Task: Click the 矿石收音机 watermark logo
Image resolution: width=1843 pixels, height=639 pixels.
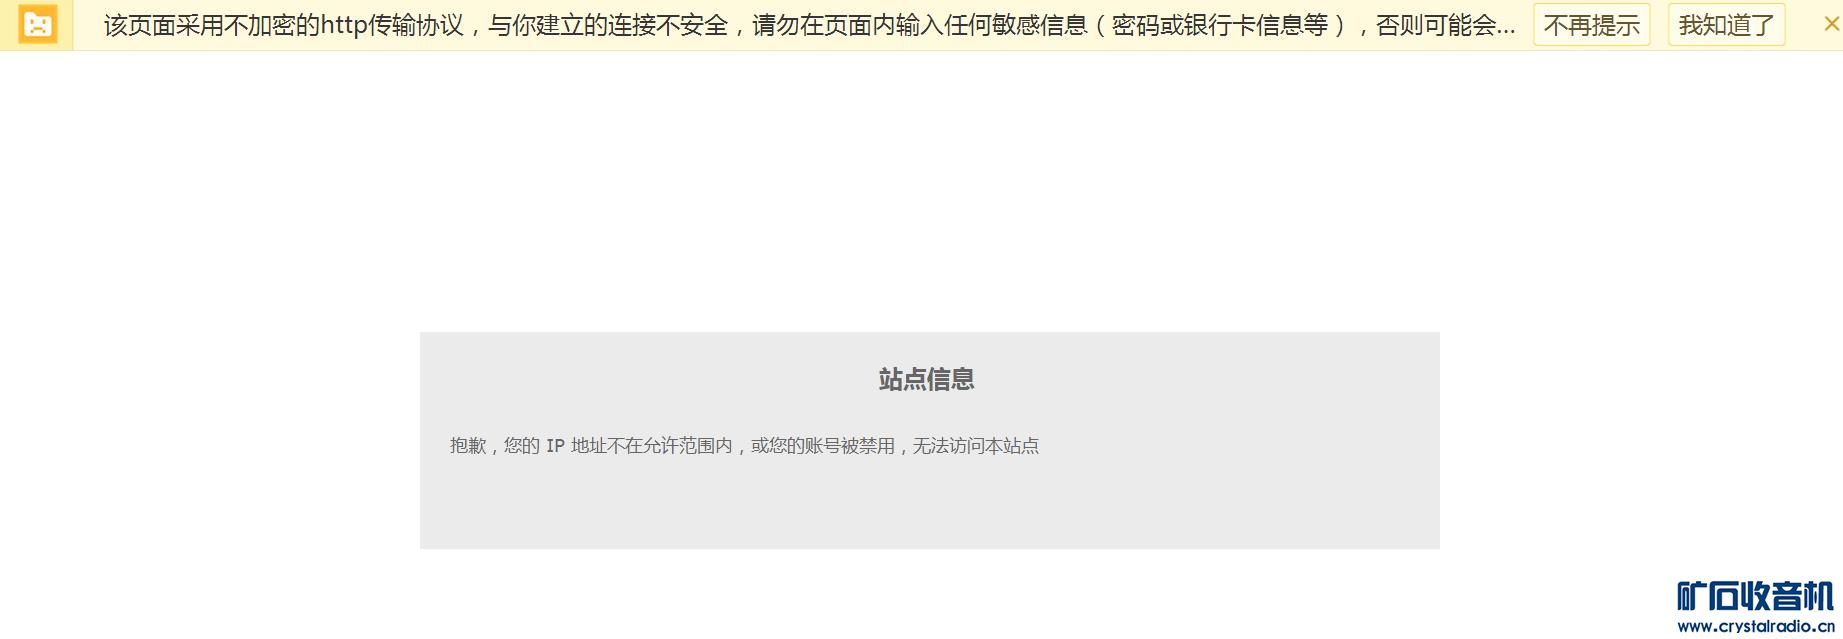Action: [1755, 596]
